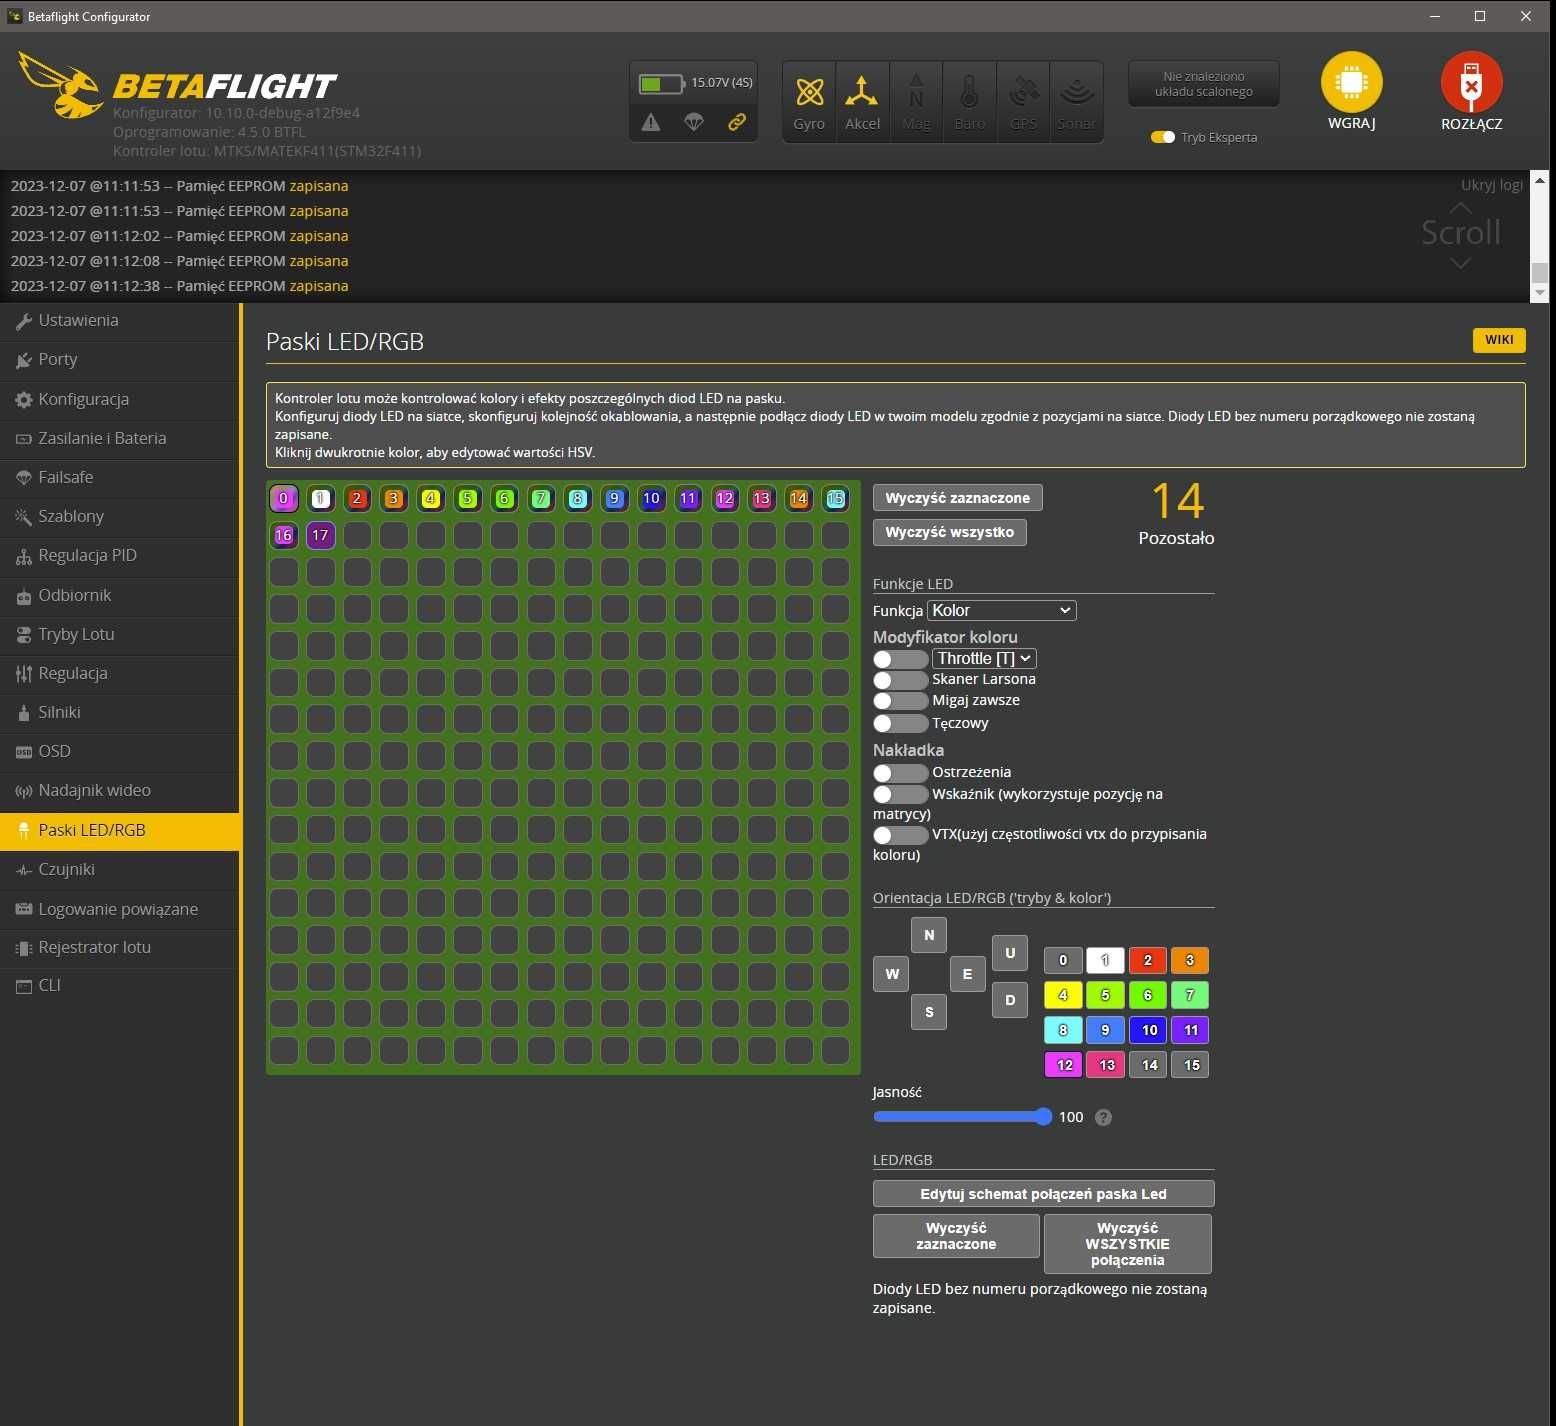Screen dimensions: 1556x1426
Task: Pick magenta color swatch number 12
Action: click(1064, 1065)
